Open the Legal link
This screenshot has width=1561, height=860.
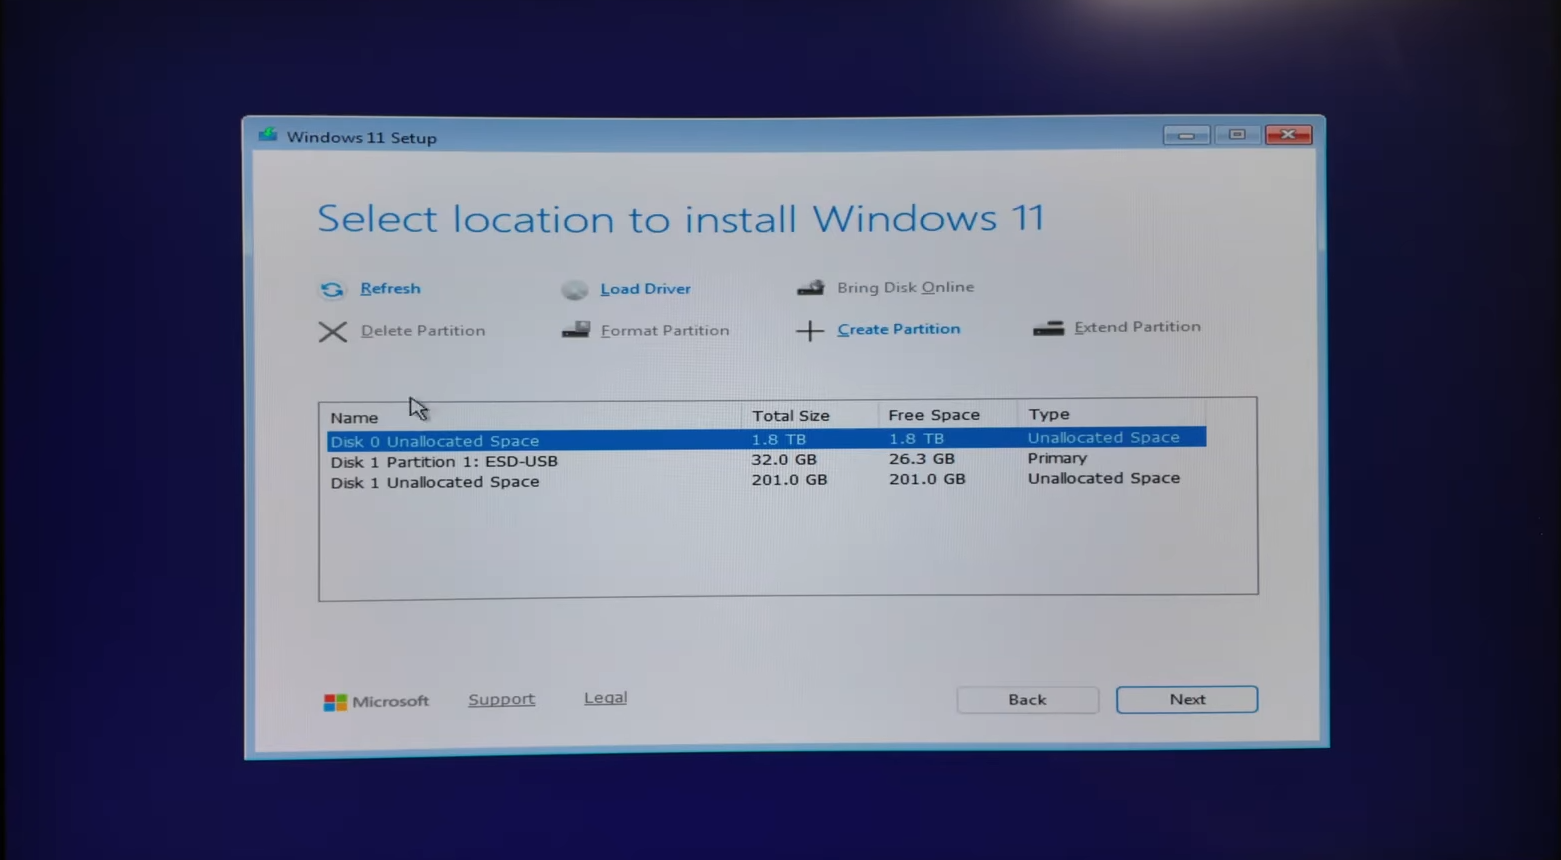click(x=605, y=698)
